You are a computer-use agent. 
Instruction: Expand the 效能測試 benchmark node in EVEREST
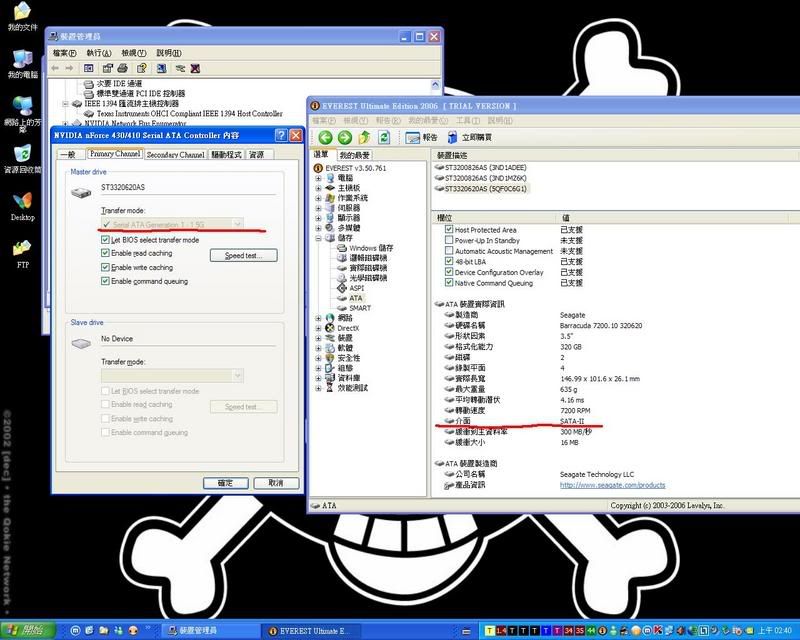(318, 388)
